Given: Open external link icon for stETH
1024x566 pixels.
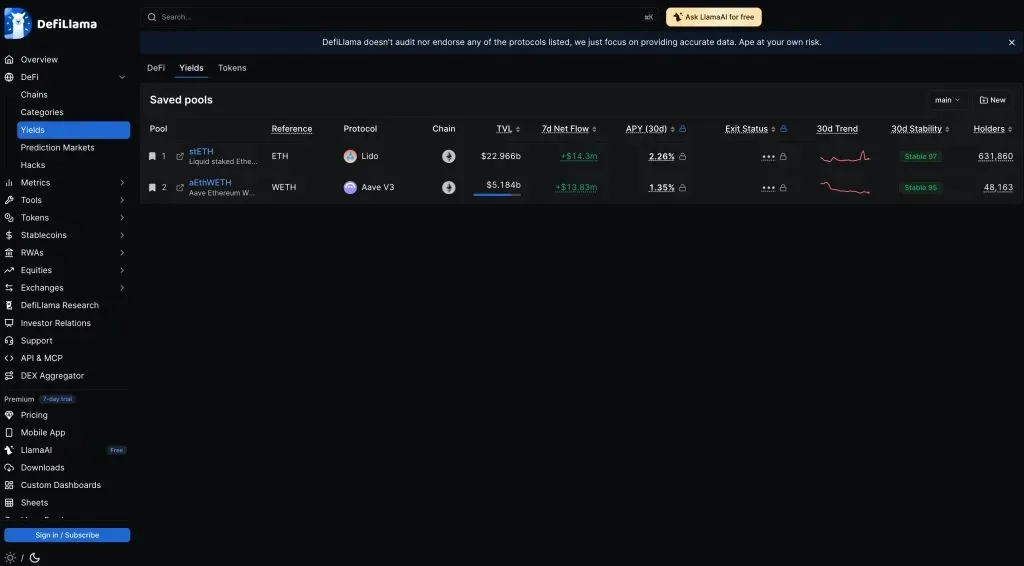Looking at the screenshot, I should click(180, 157).
